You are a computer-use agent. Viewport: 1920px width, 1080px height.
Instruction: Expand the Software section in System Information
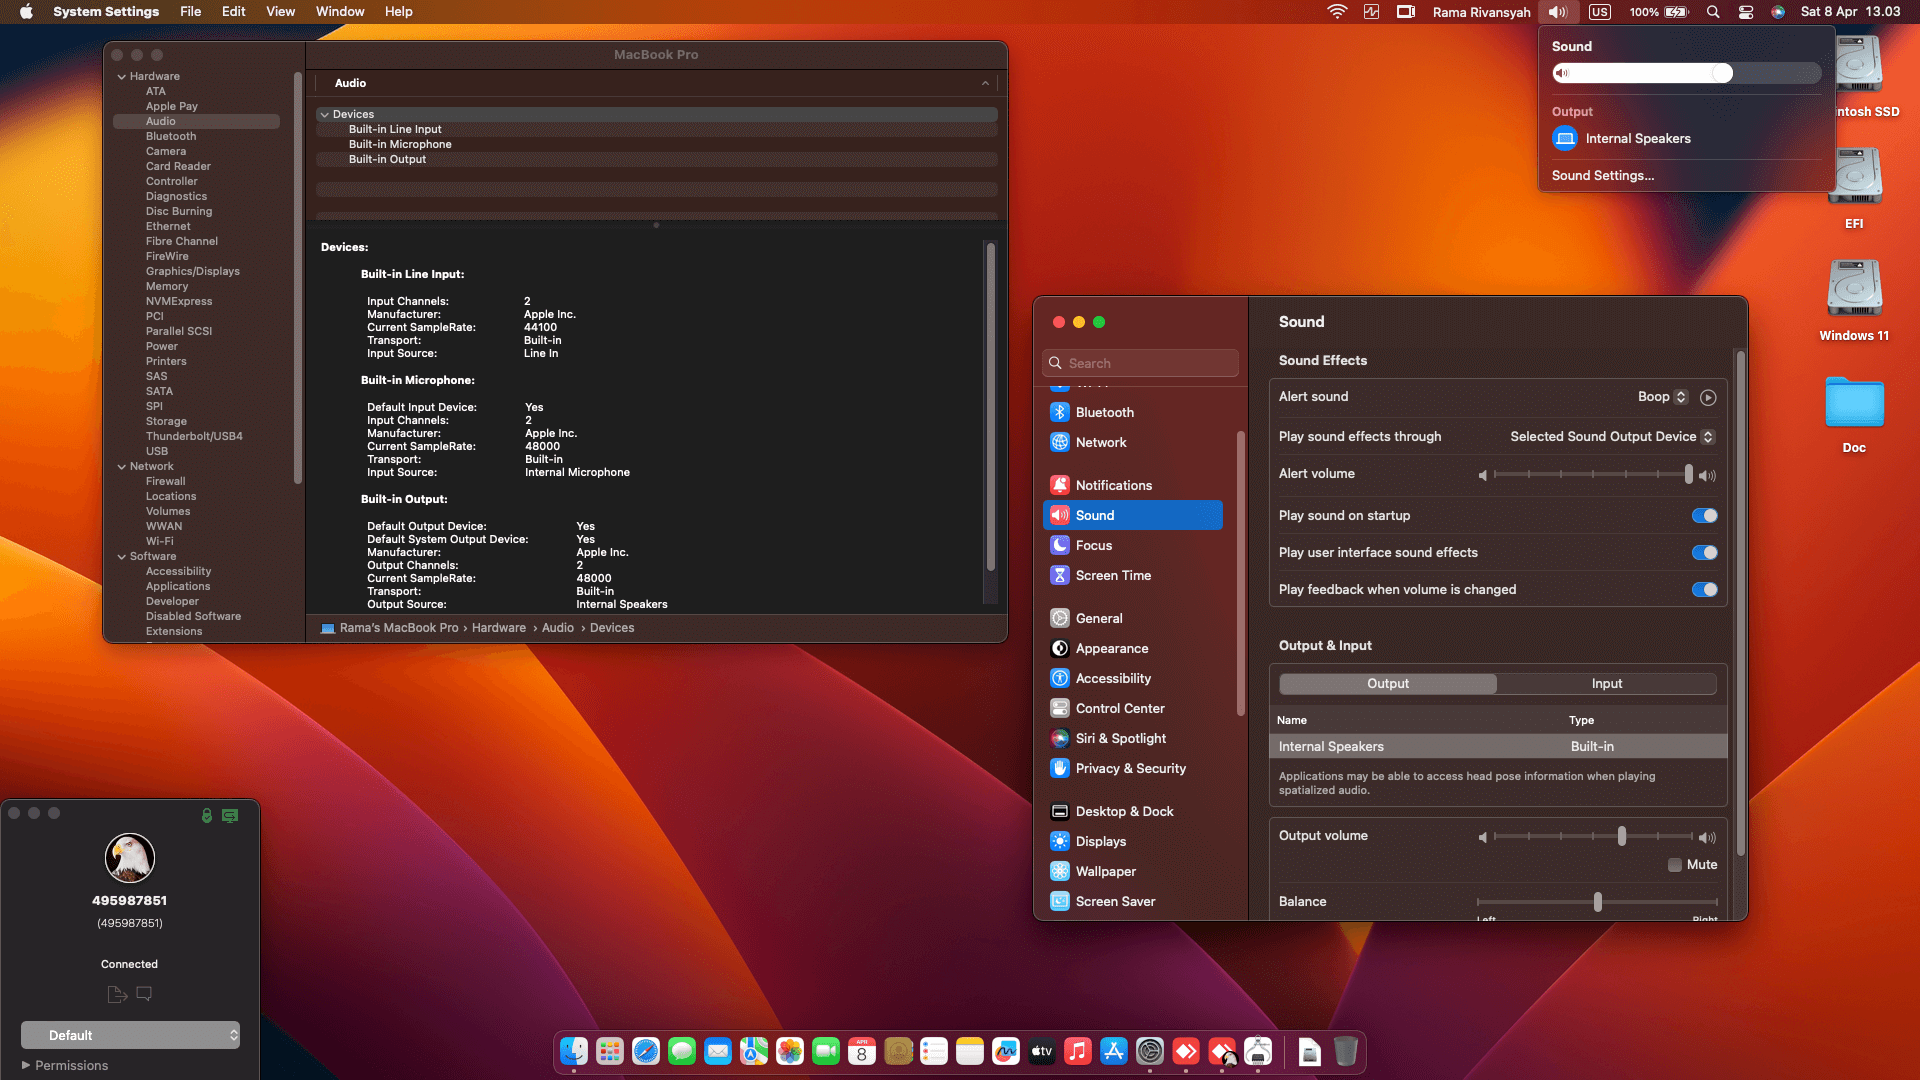tap(122, 556)
